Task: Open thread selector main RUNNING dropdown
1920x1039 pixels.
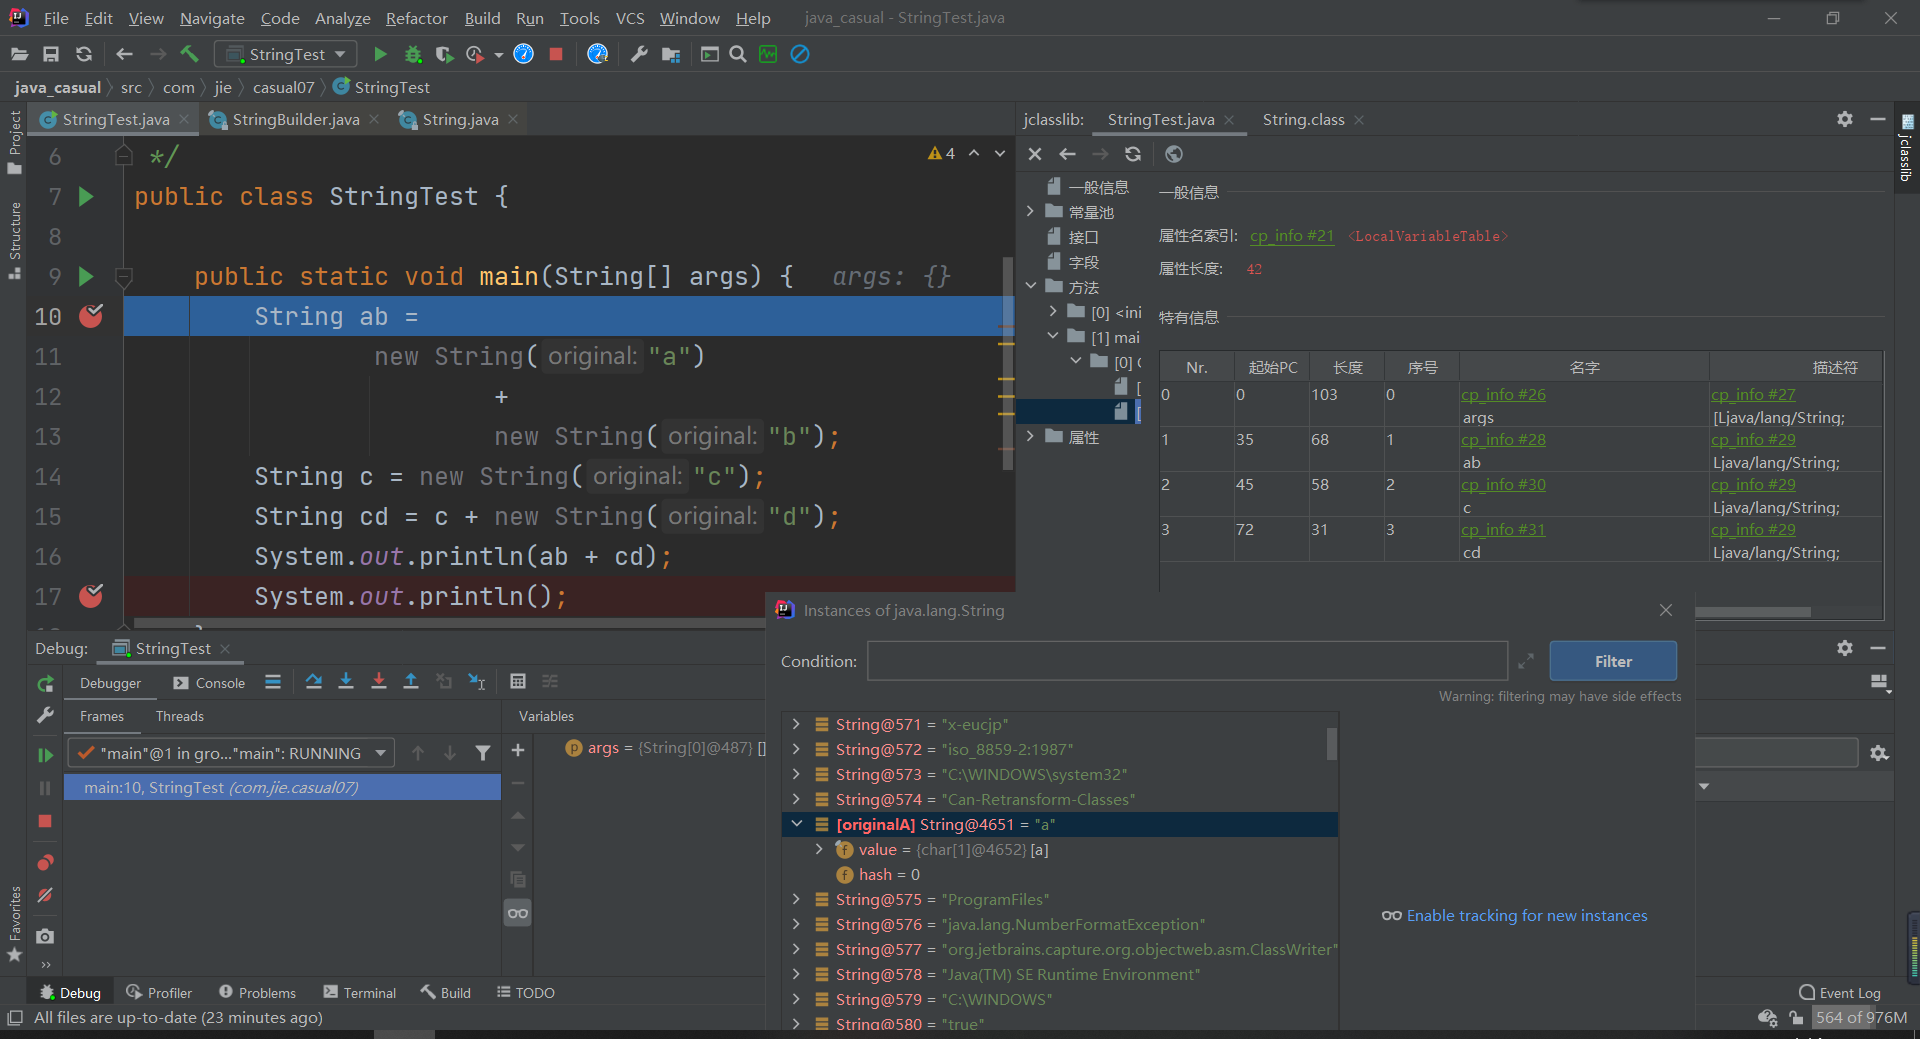Action: (x=231, y=753)
